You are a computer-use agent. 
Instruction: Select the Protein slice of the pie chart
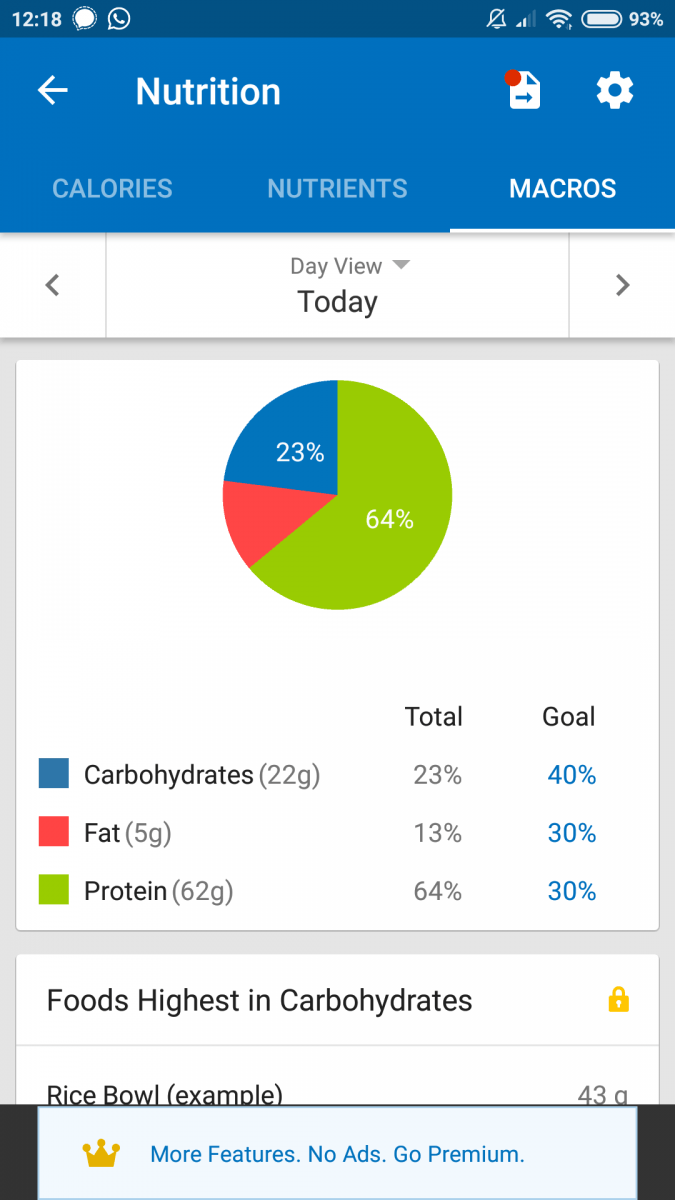point(390,520)
